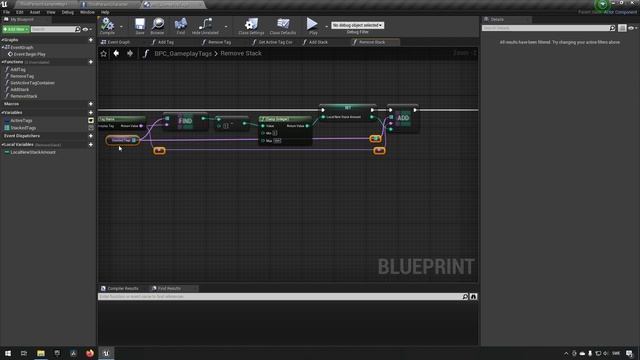Click the magnifier icon in Find Results bar

click(x=465, y=297)
